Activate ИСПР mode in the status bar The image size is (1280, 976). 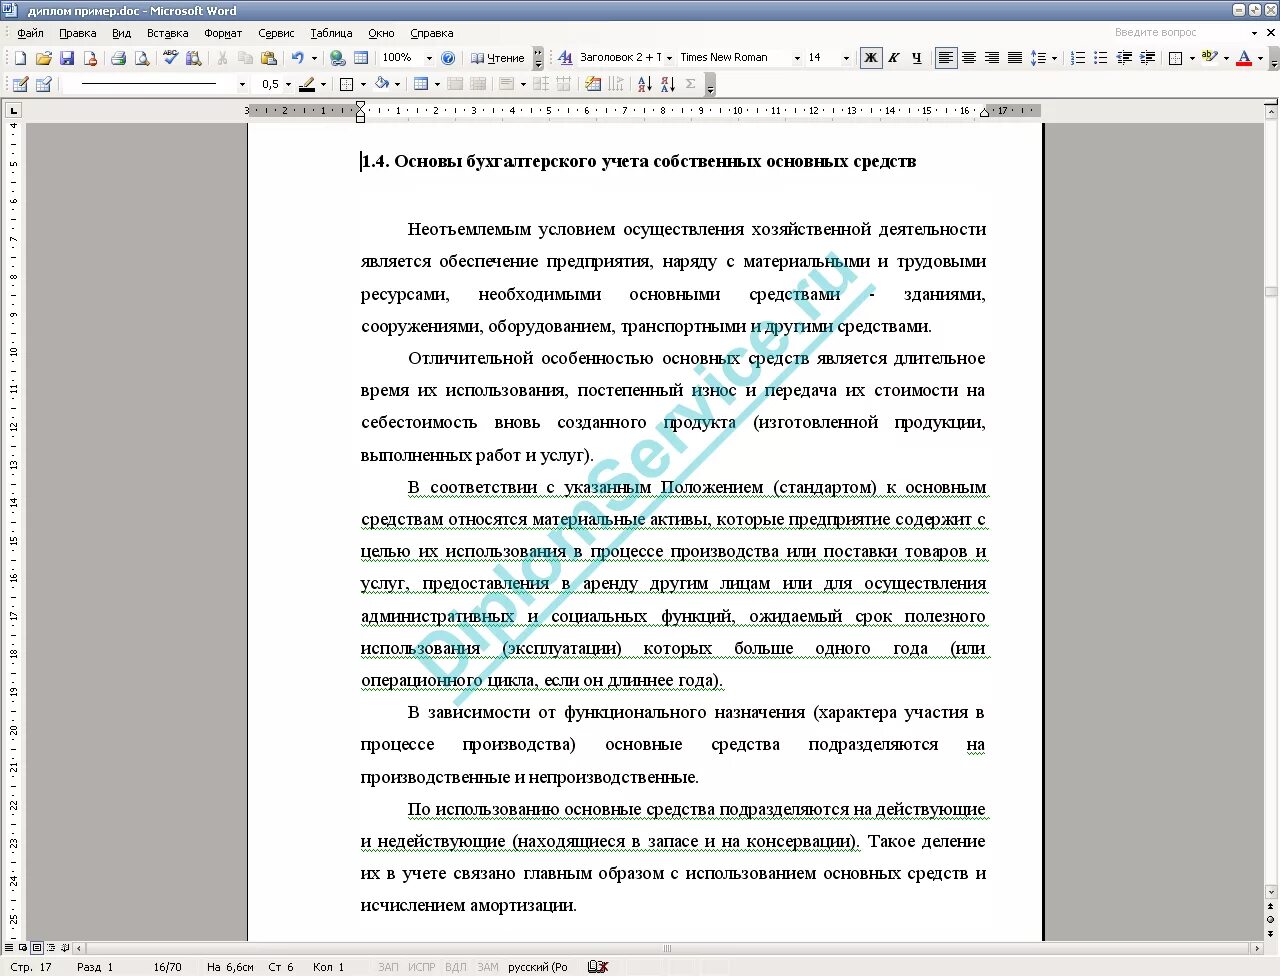tap(421, 967)
